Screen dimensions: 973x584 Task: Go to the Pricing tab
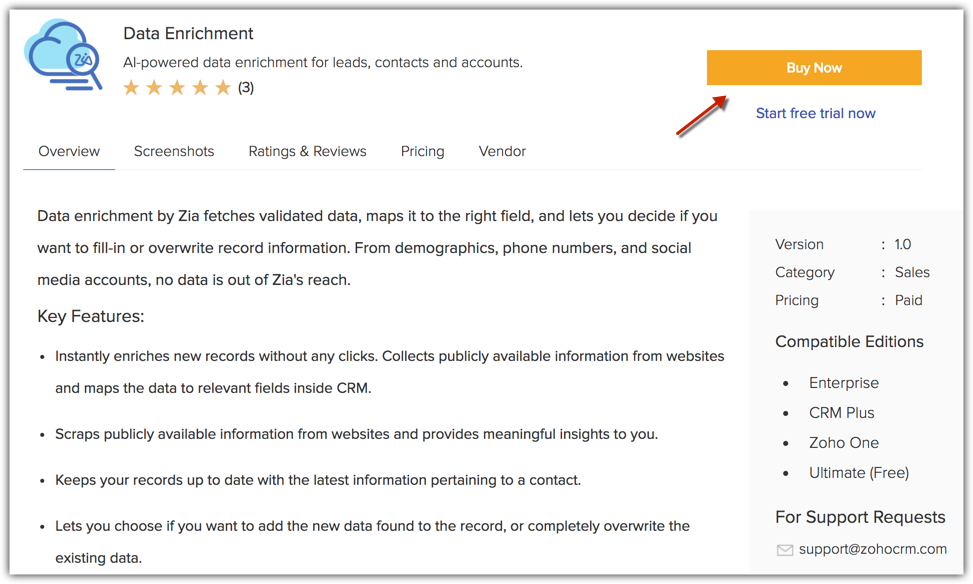pyautogui.click(x=423, y=151)
